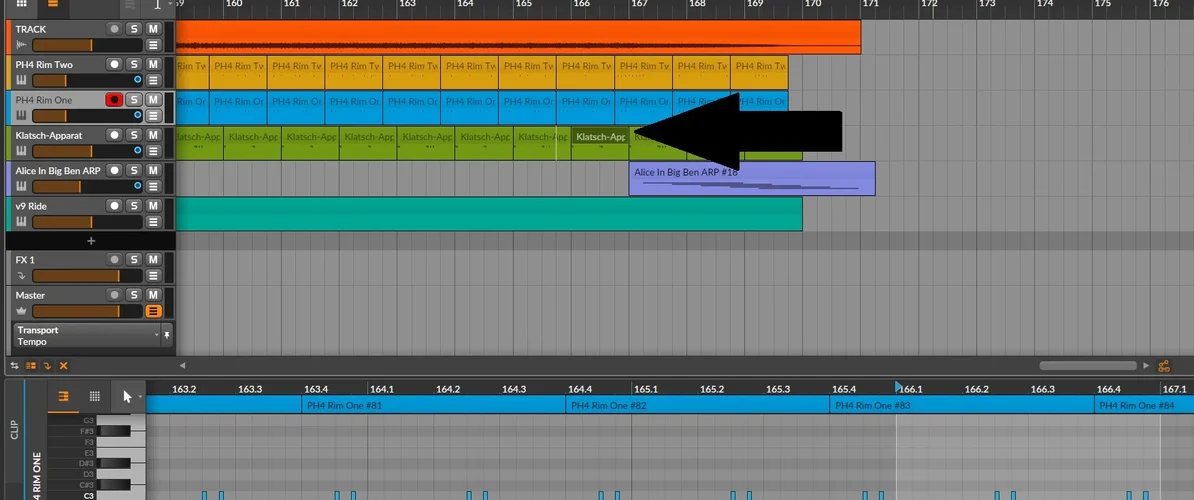Click the orange link icon beside scrollbar
1194x500 pixels.
(x=1164, y=366)
